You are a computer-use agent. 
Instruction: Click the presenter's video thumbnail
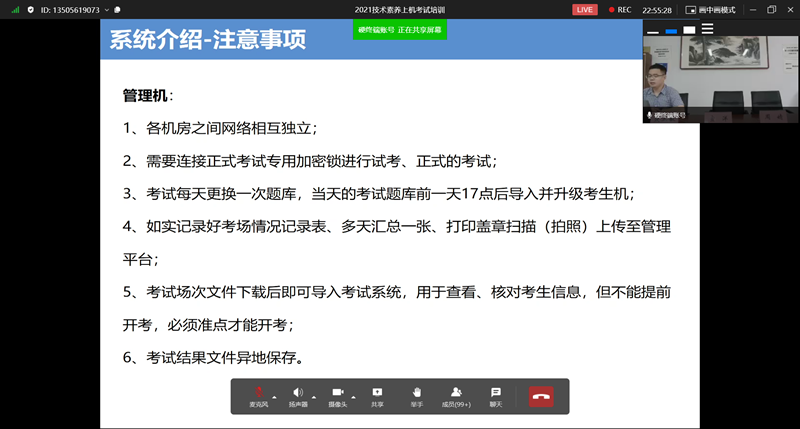pyautogui.click(x=720, y=85)
